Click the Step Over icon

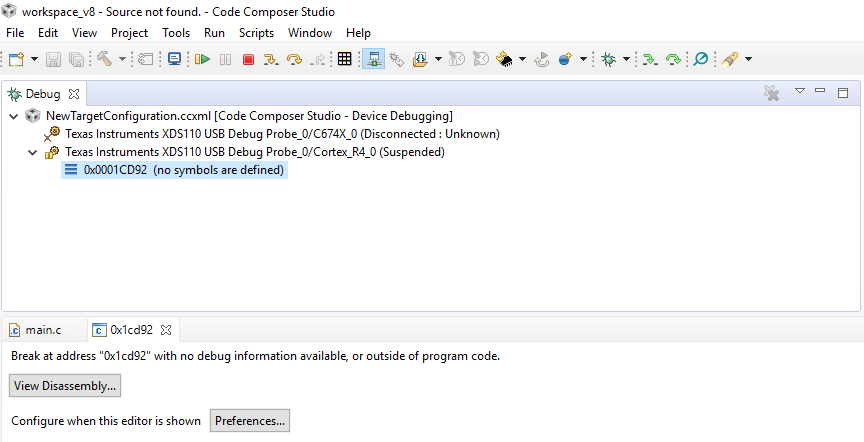click(x=295, y=59)
